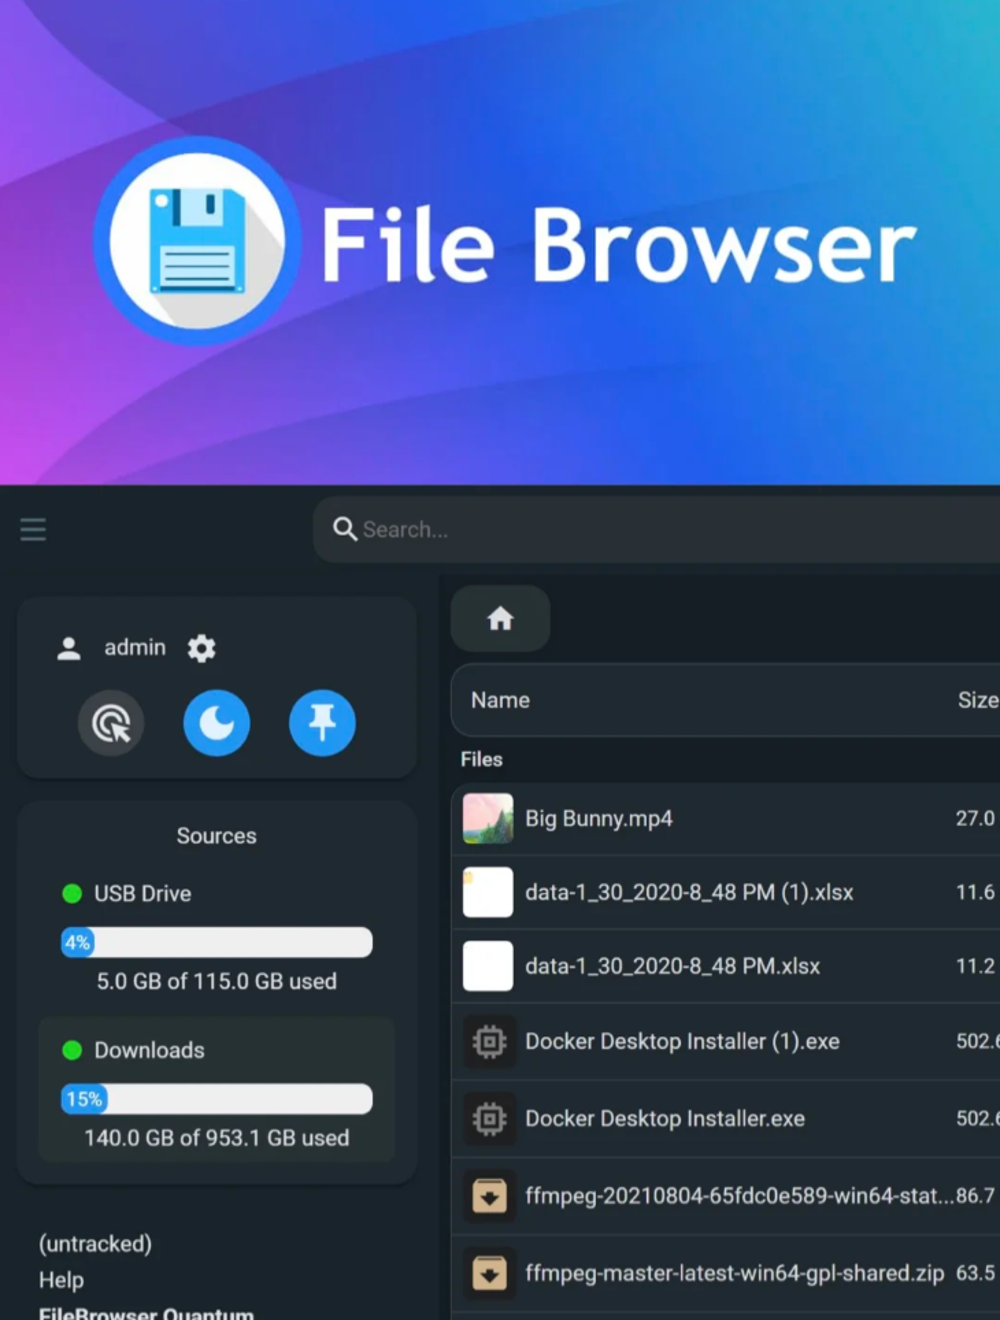Screen dimensions: 1000x1320
Task: Toggle the hamburger sidebar menu
Action: (33, 529)
